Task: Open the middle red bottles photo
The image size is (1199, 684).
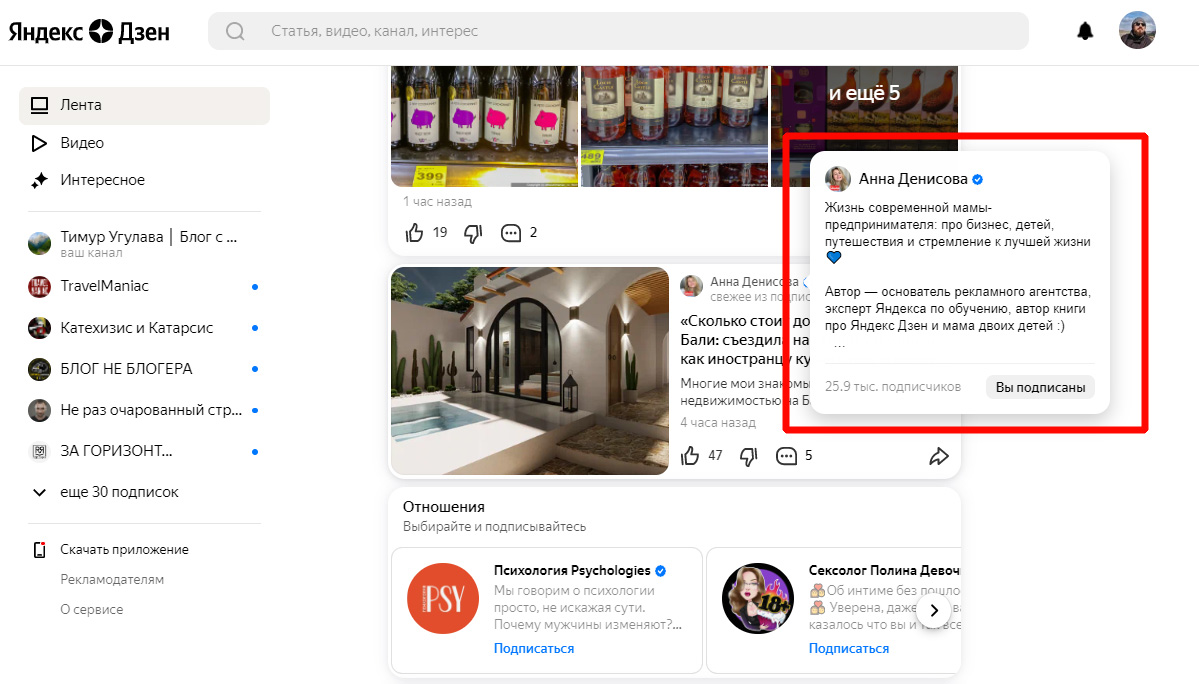Action: coord(674,126)
